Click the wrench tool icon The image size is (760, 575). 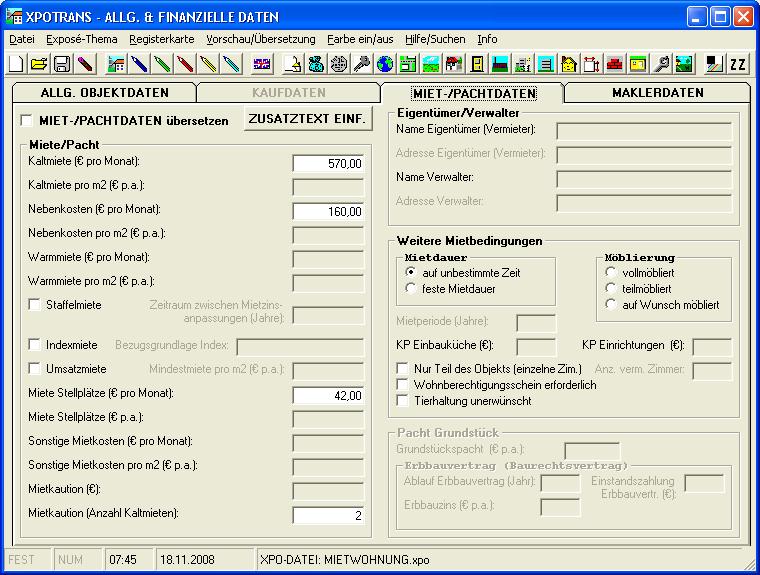coord(661,64)
